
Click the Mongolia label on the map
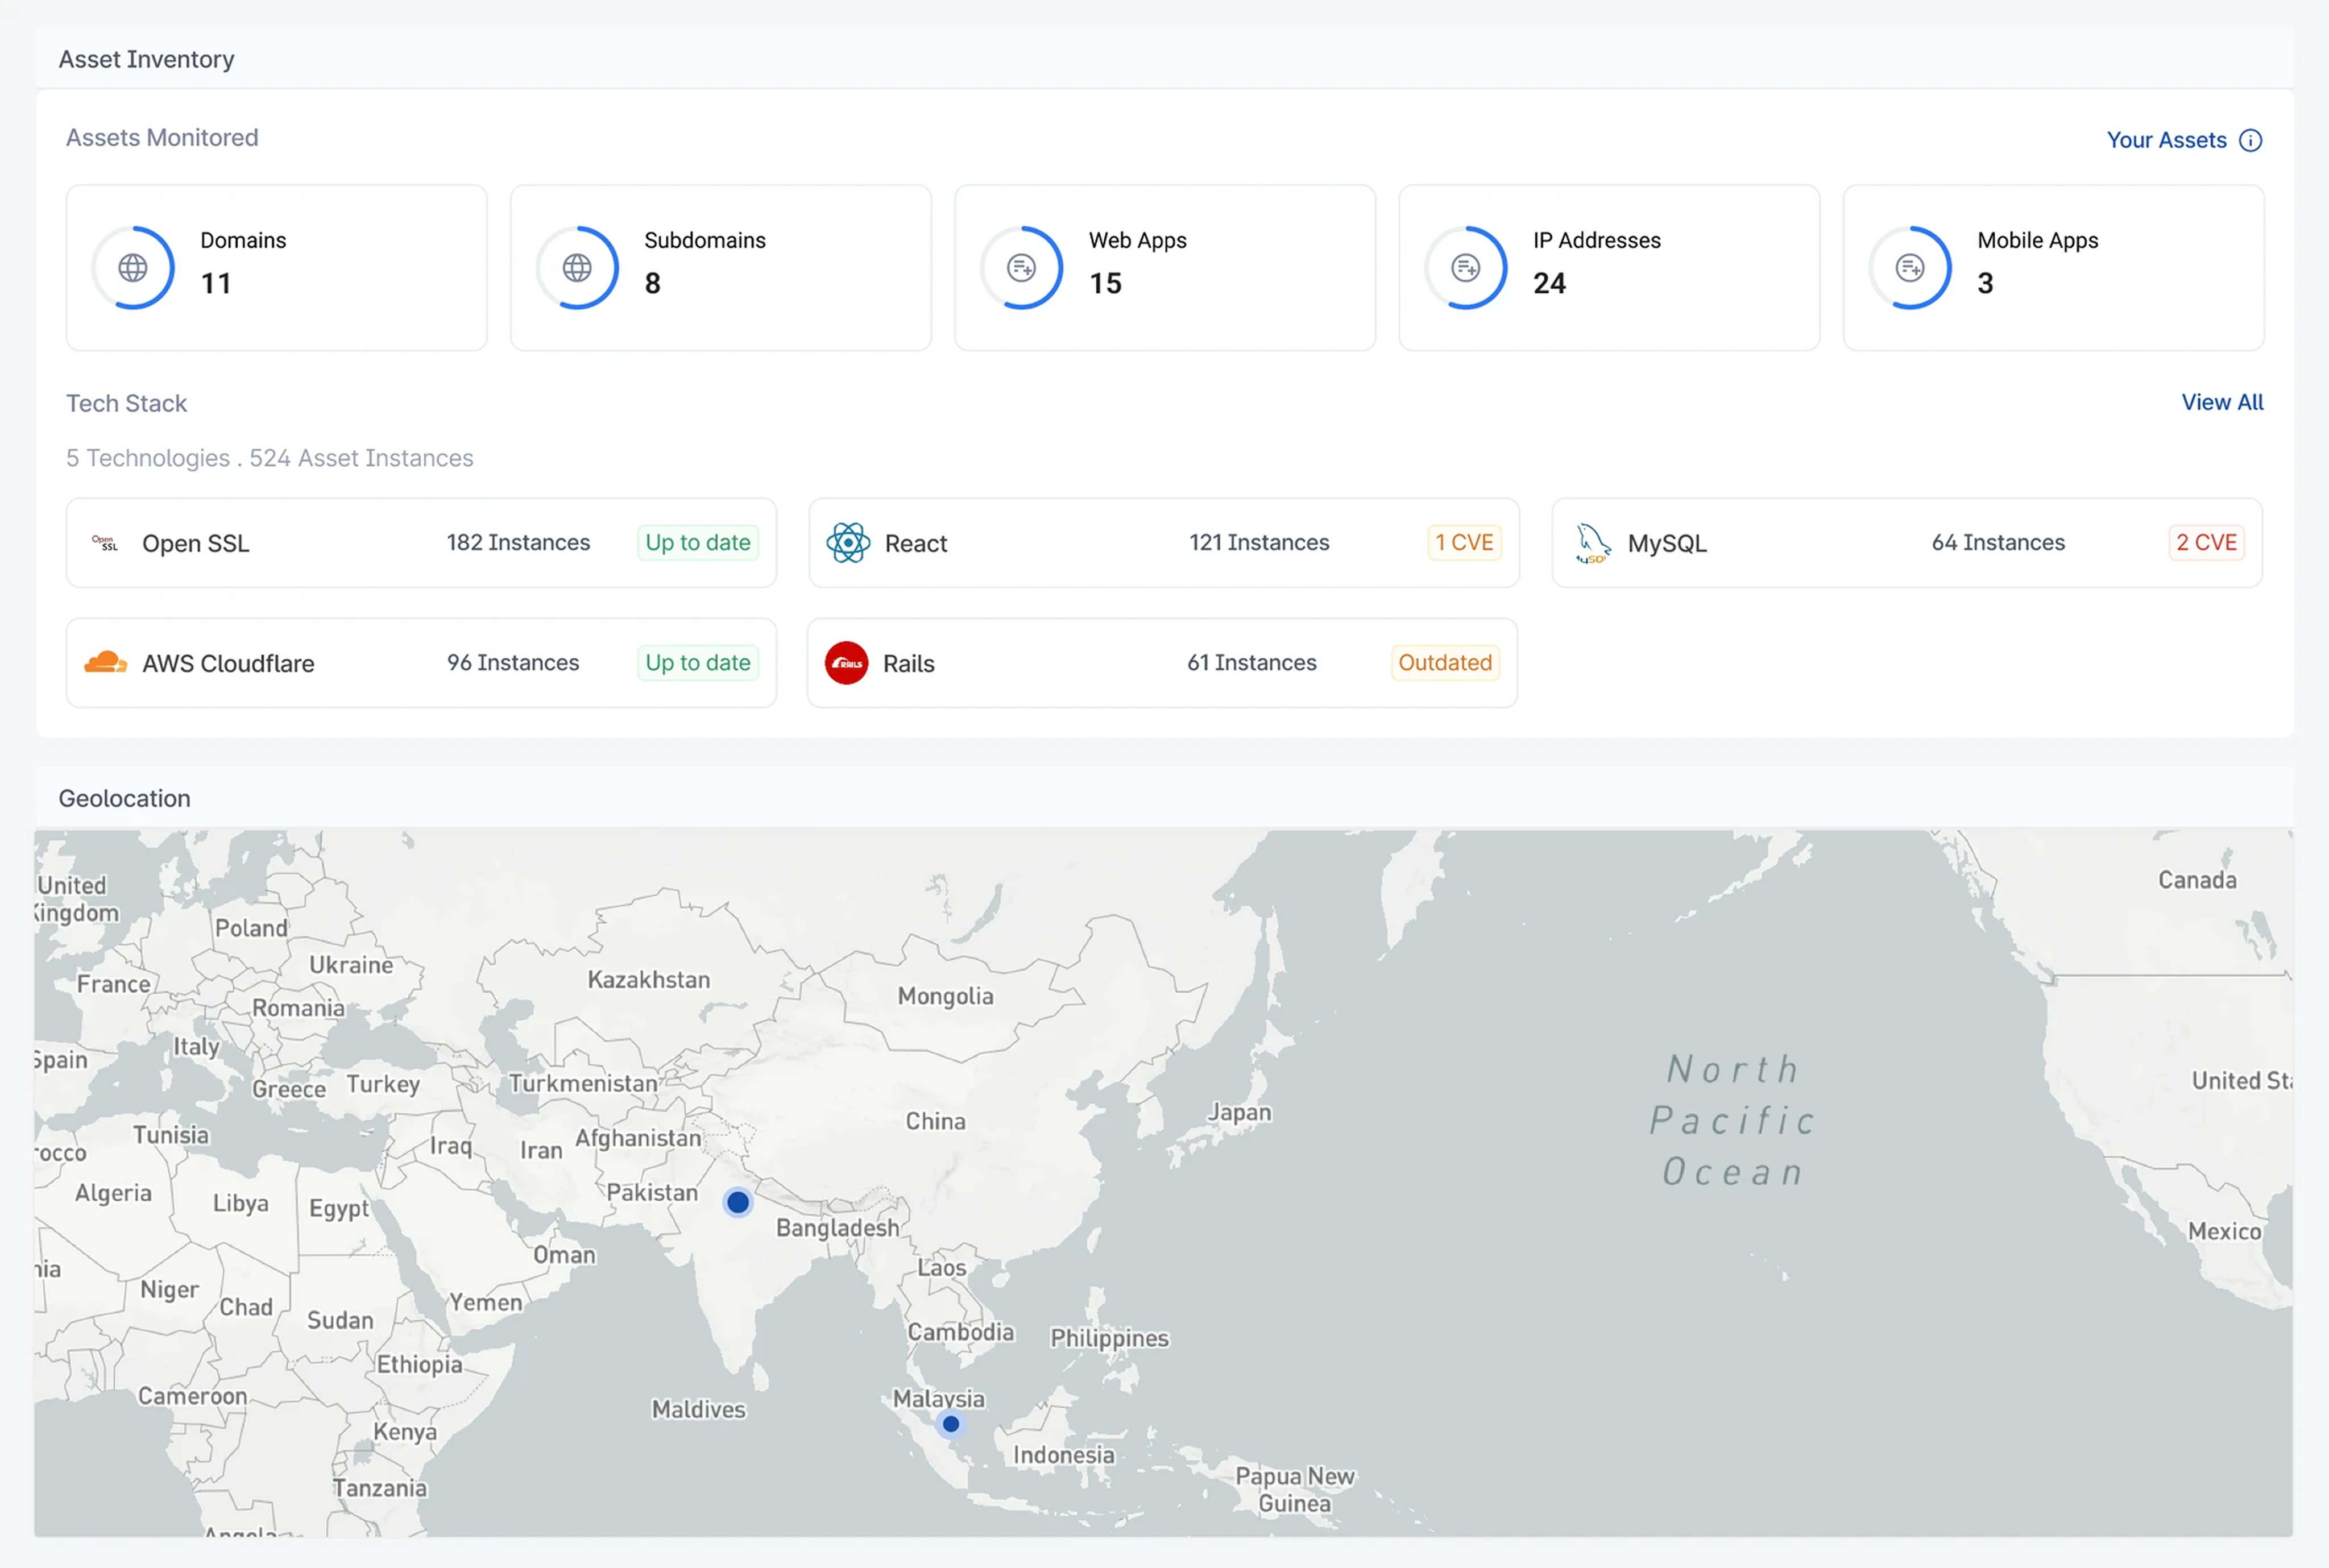click(x=946, y=997)
